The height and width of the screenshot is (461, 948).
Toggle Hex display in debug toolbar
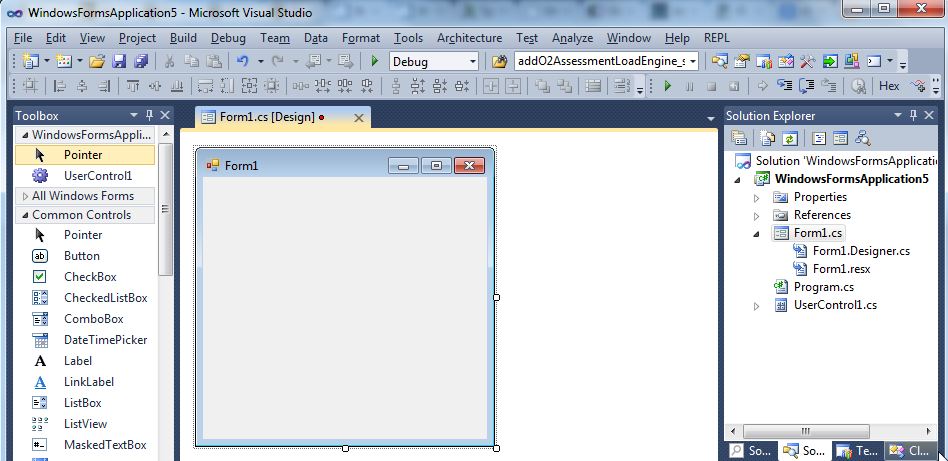point(889,86)
